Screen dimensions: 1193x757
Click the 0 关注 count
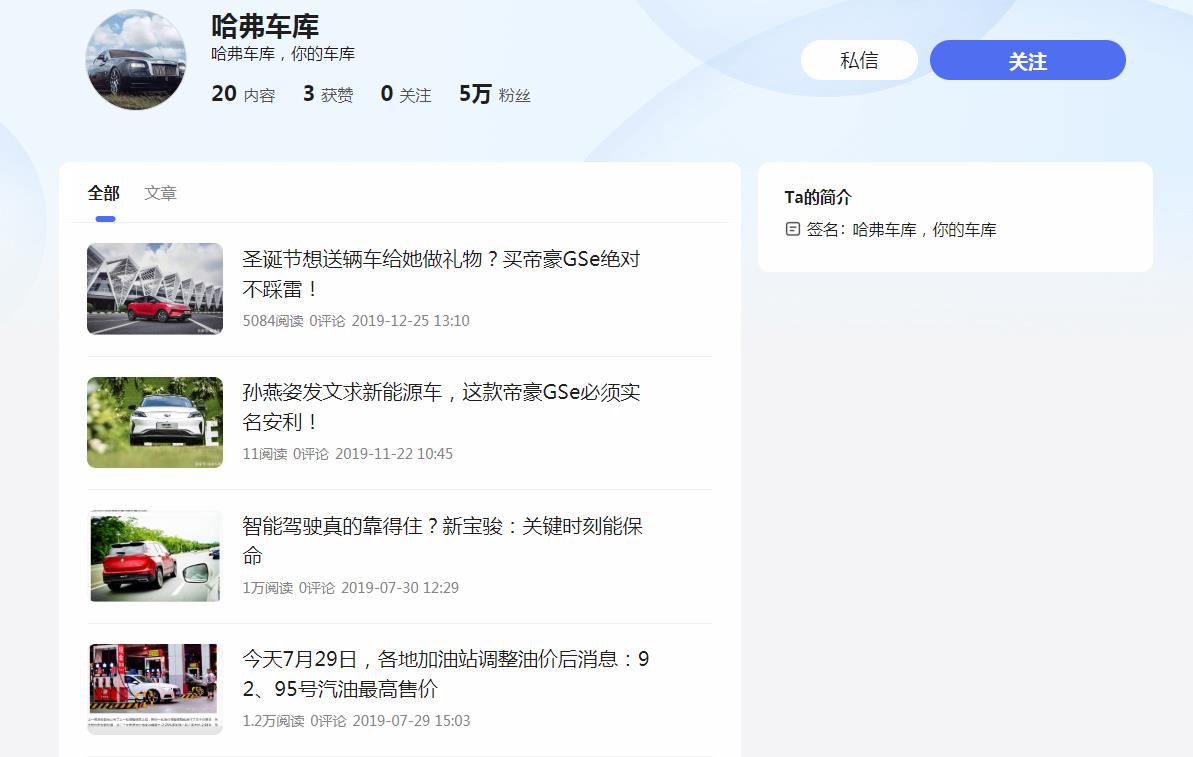pos(406,94)
